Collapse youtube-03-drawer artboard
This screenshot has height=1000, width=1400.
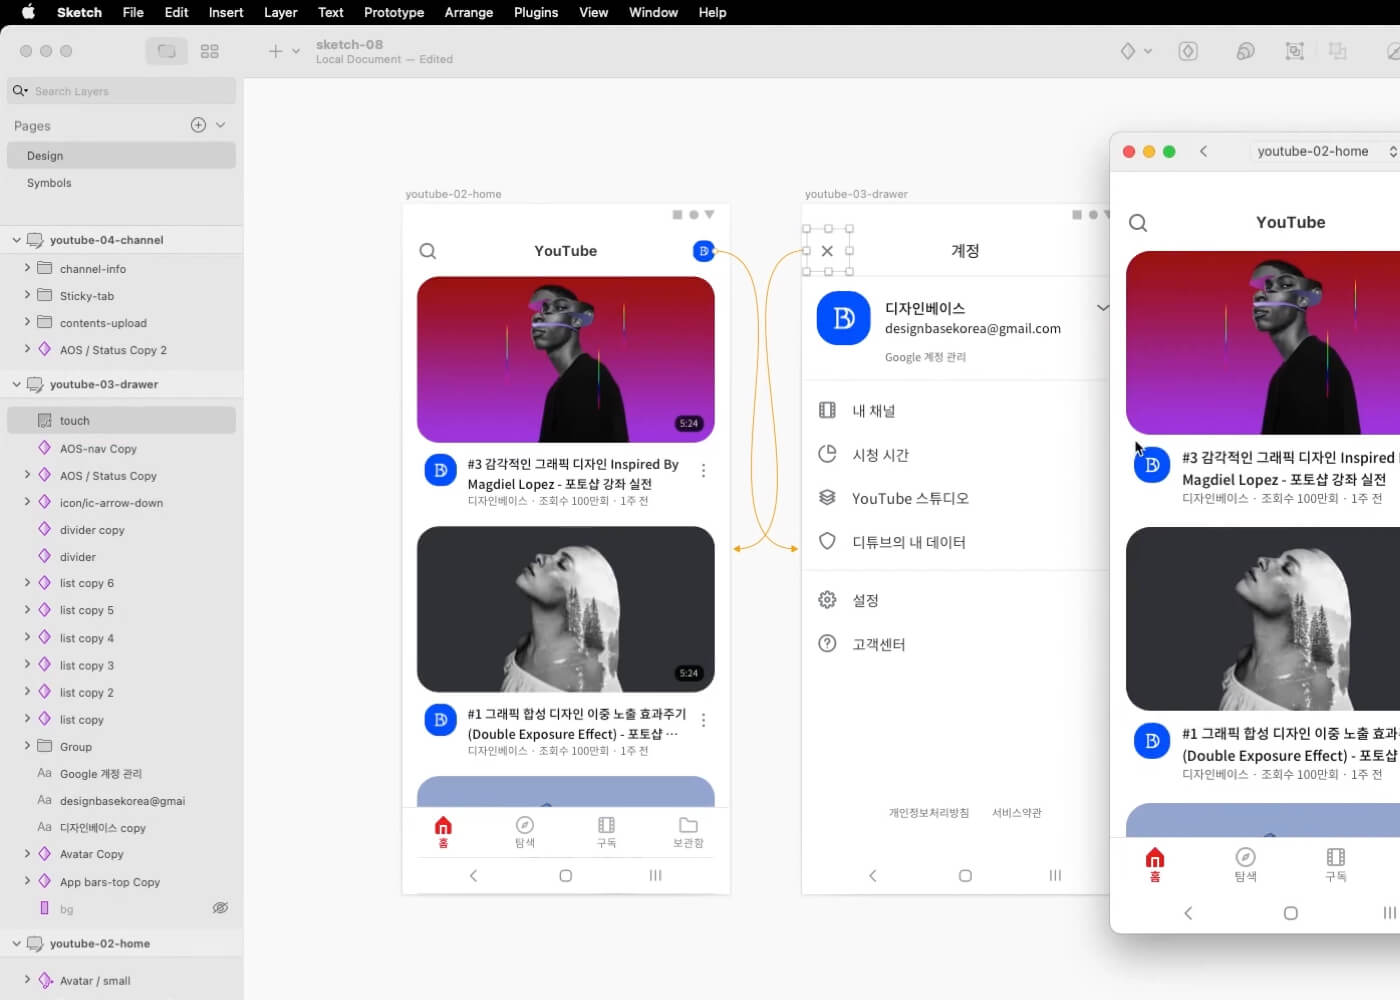coord(16,384)
